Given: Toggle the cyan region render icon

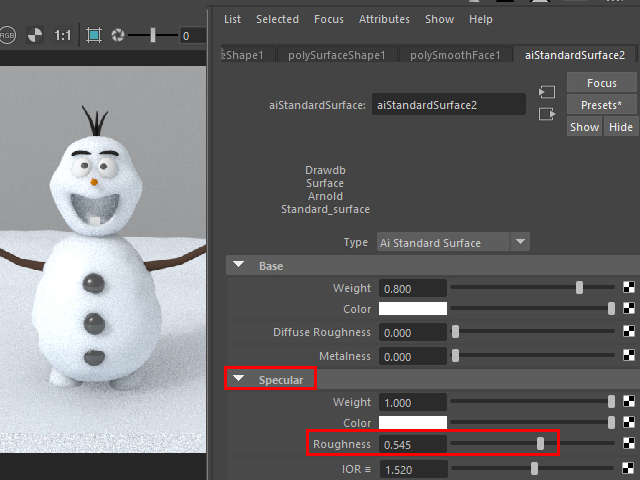Looking at the screenshot, I should (x=94, y=35).
